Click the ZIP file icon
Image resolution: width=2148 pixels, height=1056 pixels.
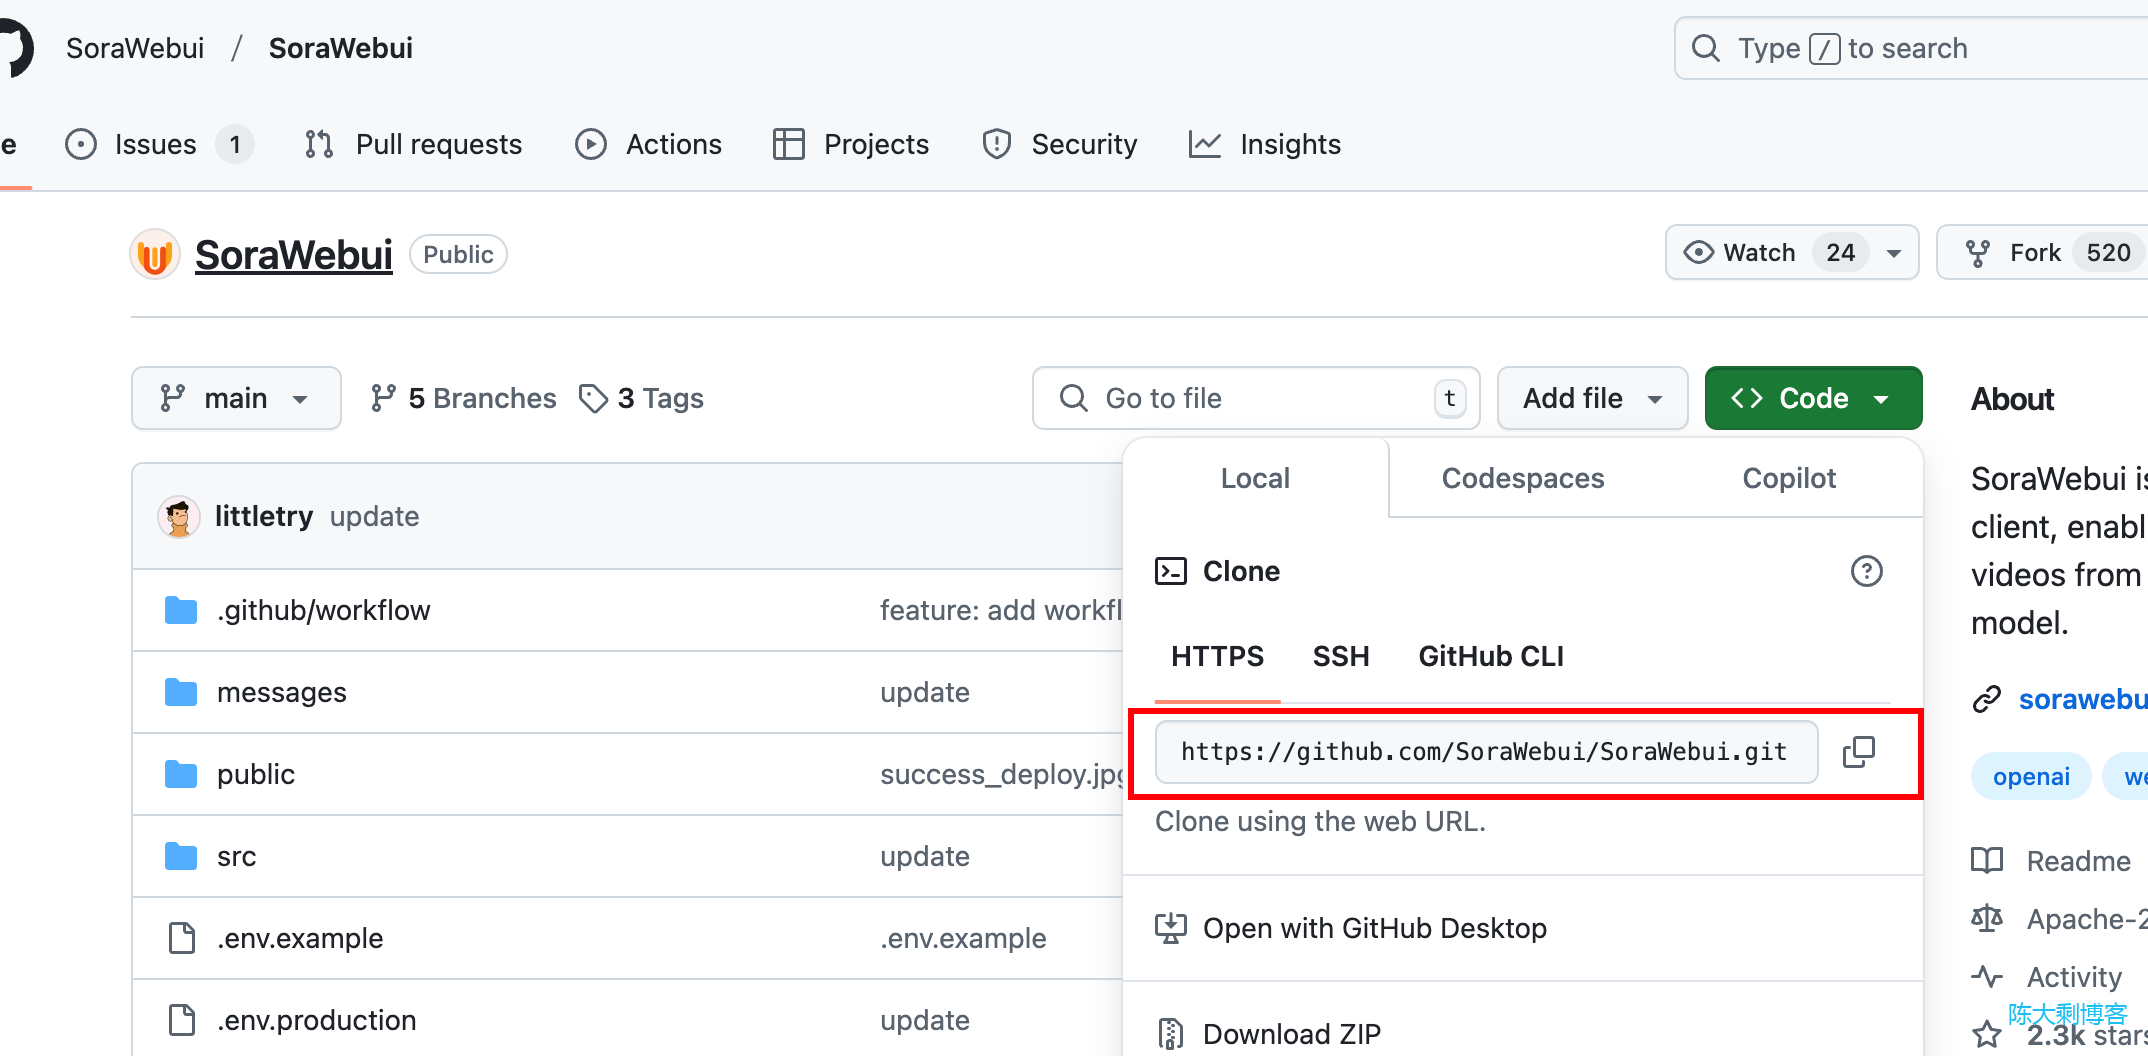coord(1171,1033)
